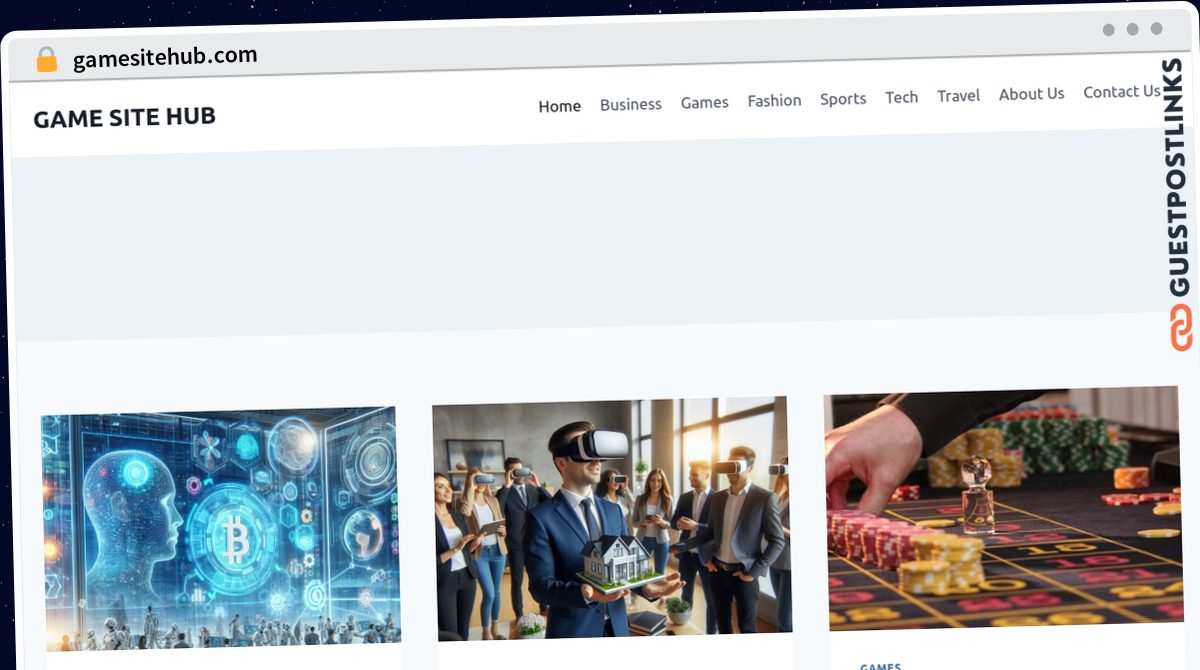Image resolution: width=1200 pixels, height=670 pixels.
Task: Click the orange padlock icon
Action: [x=47, y=60]
